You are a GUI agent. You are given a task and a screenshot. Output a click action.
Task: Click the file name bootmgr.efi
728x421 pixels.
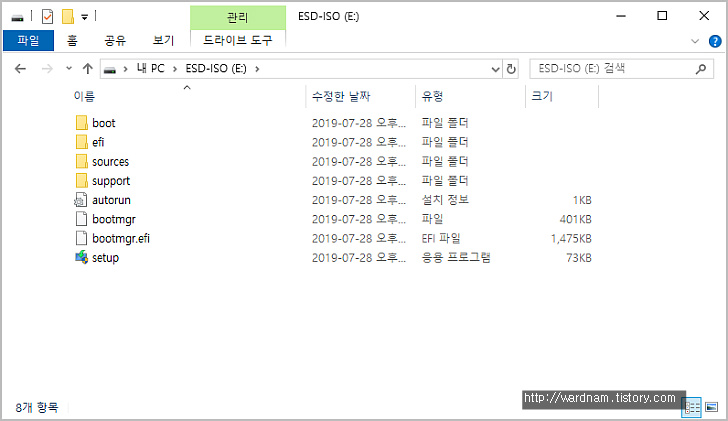[121, 239]
